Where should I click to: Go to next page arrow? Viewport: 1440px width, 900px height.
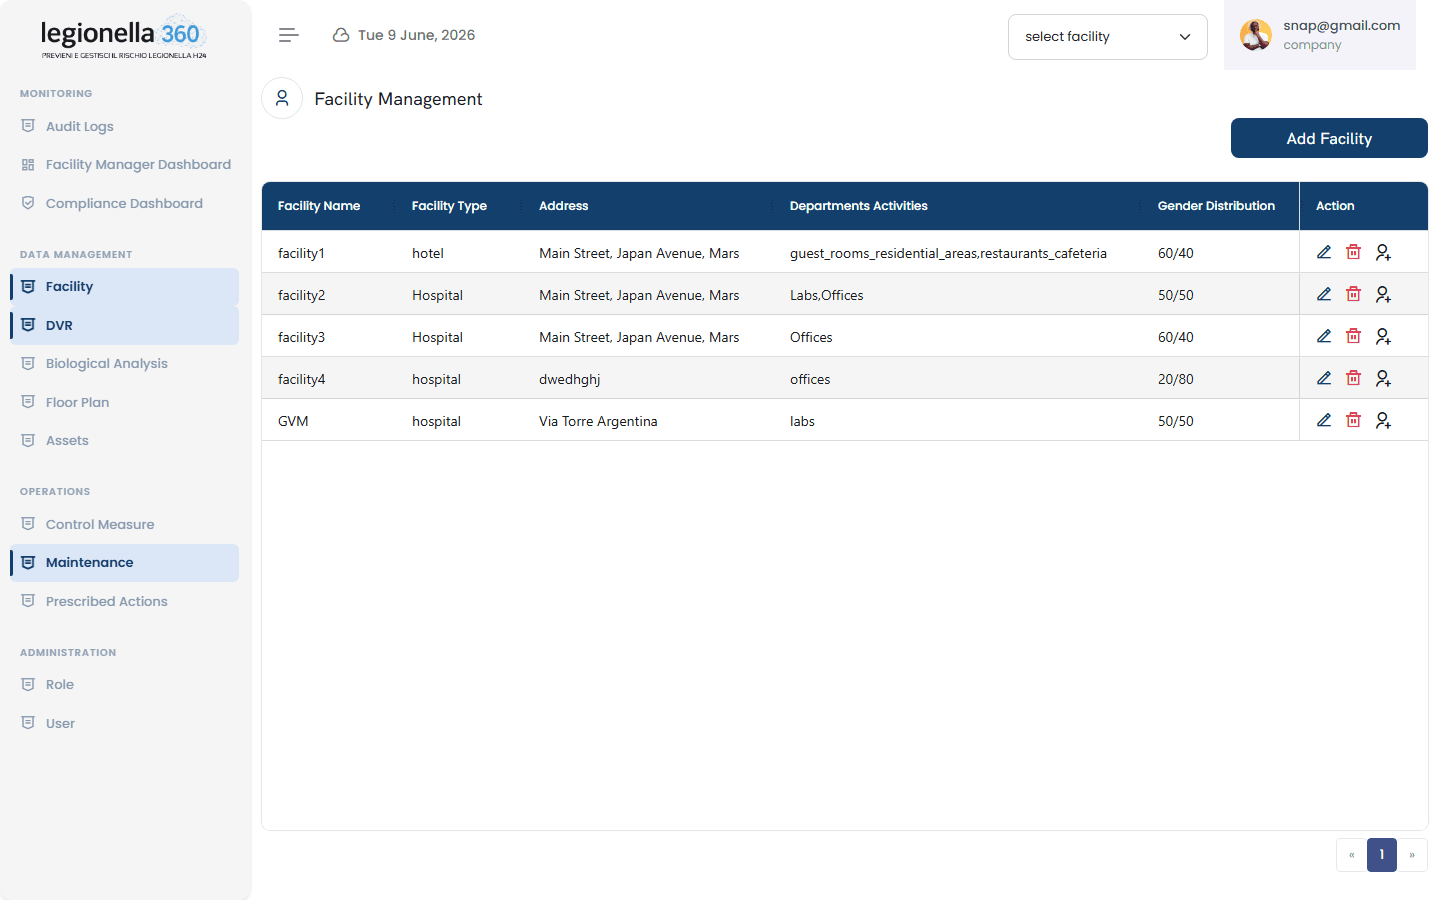point(1412,855)
